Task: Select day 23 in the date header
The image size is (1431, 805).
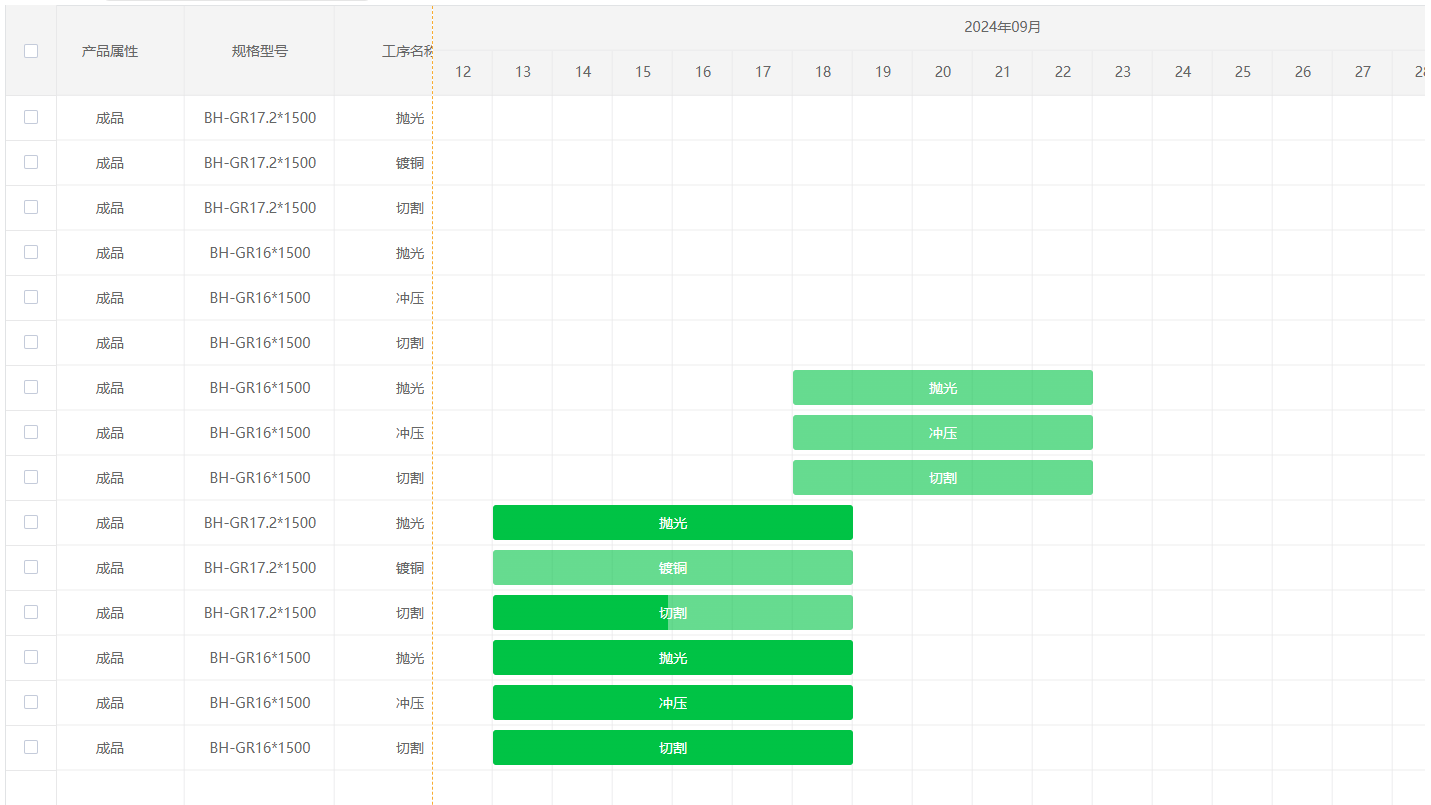Action: [x=1123, y=72]
